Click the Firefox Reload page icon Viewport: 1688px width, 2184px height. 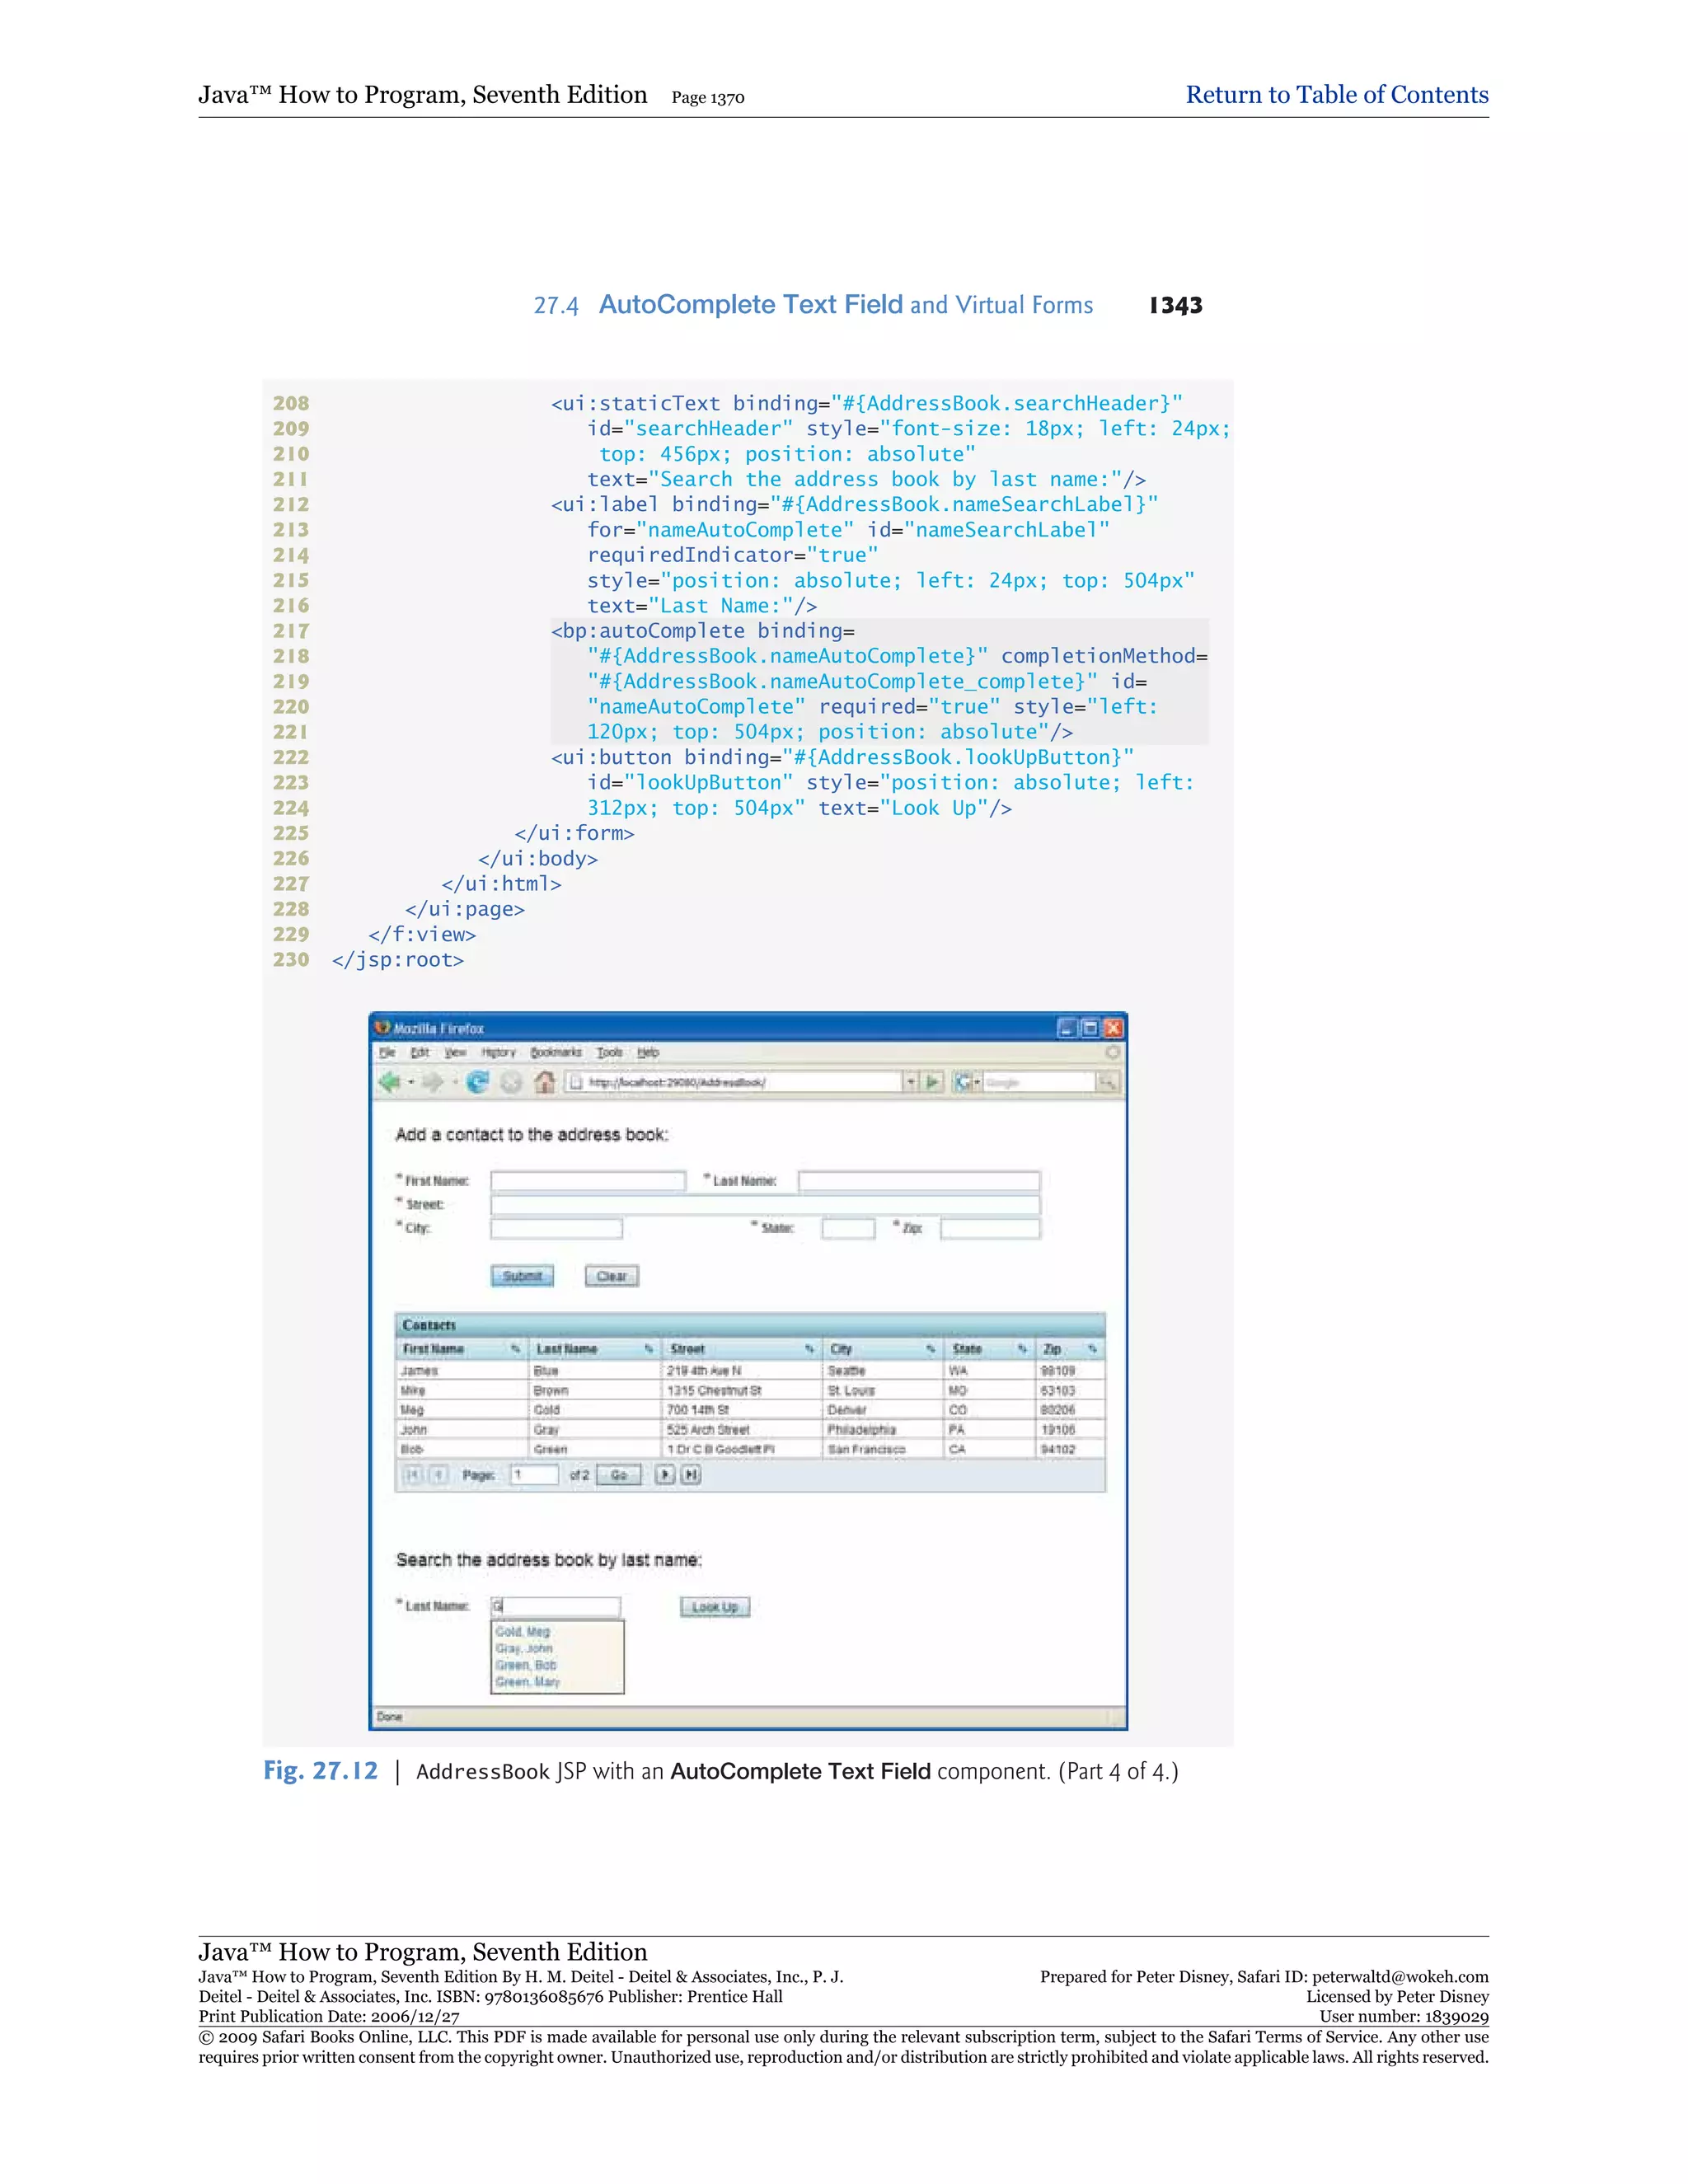pyautogui.click(x=478, y=1082)
